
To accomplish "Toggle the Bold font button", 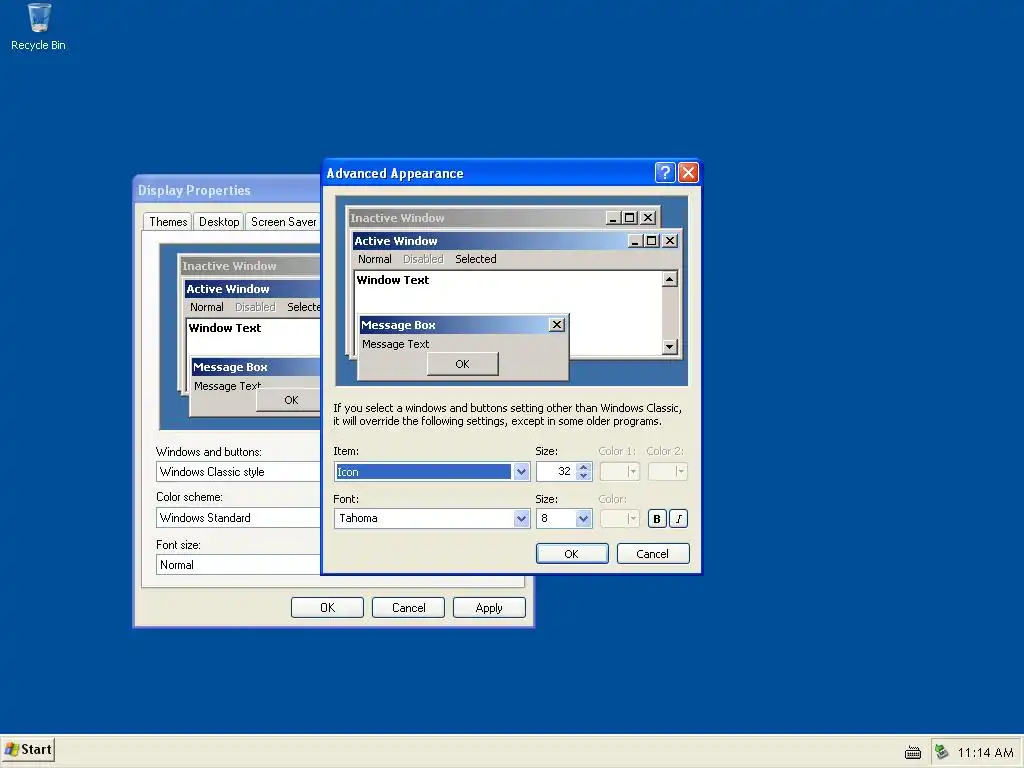I will pos(657,519).
